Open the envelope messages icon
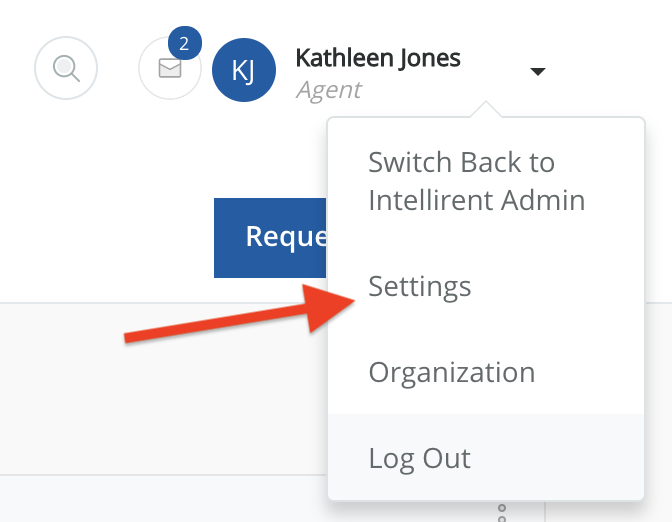The width and height of the screenshot is (672, 522). (169, 69)
